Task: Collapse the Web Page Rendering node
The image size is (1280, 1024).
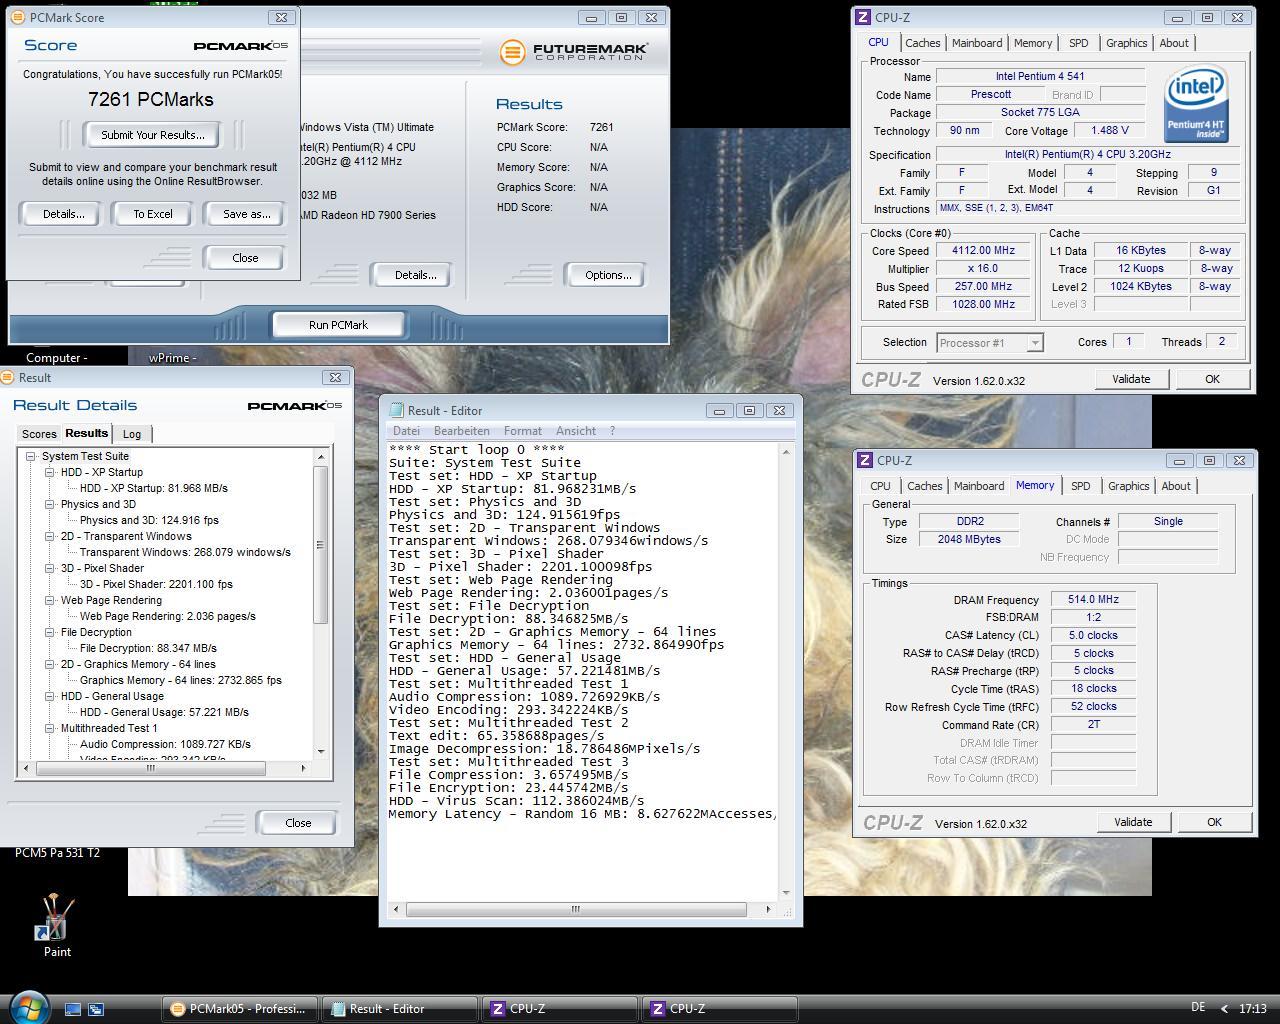Action: tap(50, 600)
